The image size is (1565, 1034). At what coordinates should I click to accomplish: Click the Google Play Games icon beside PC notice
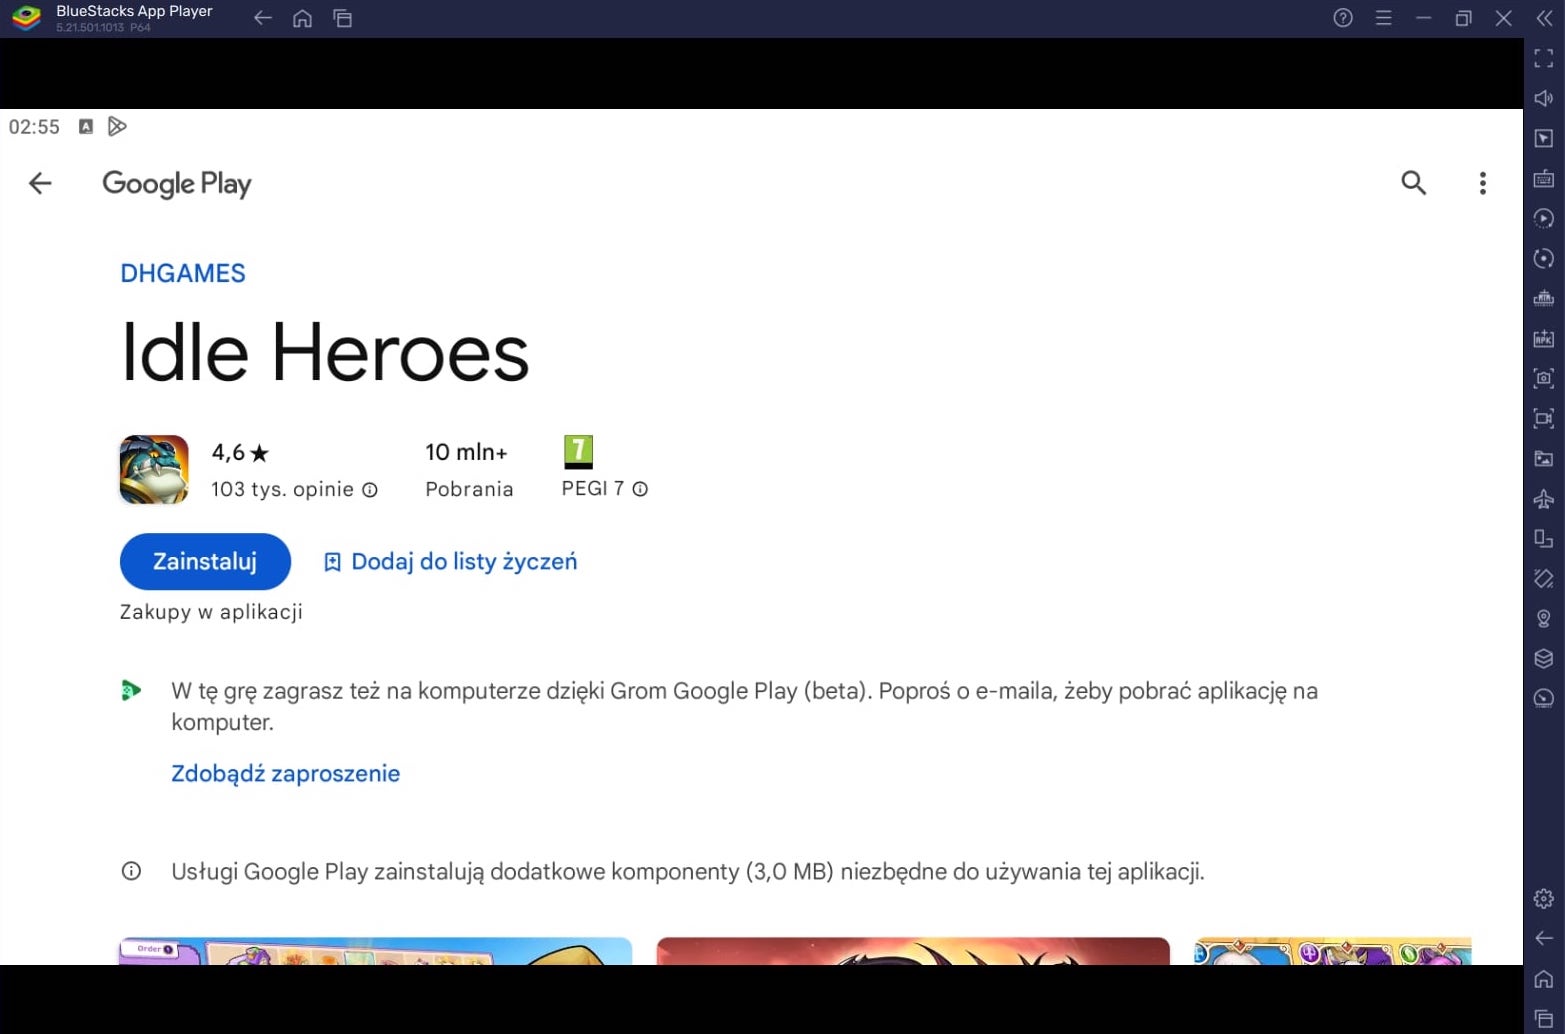coord(131,690)
